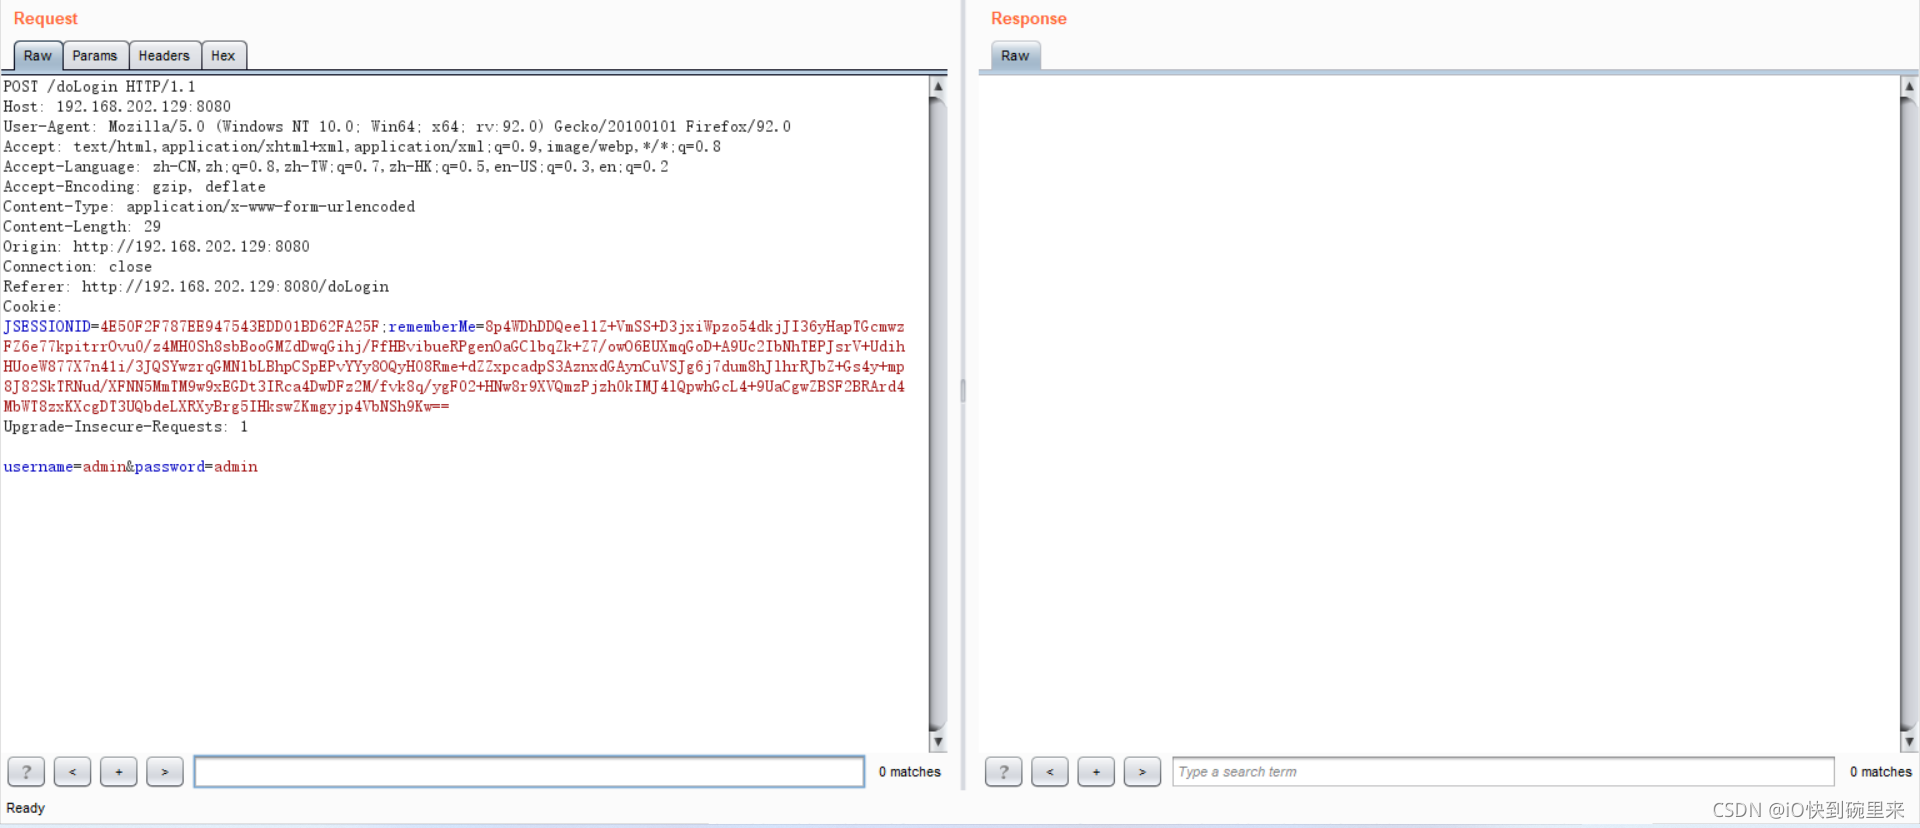Click the Response pane vertical scrollbar thumb
Viewport: 1920px width, 828px height.
1909,414
